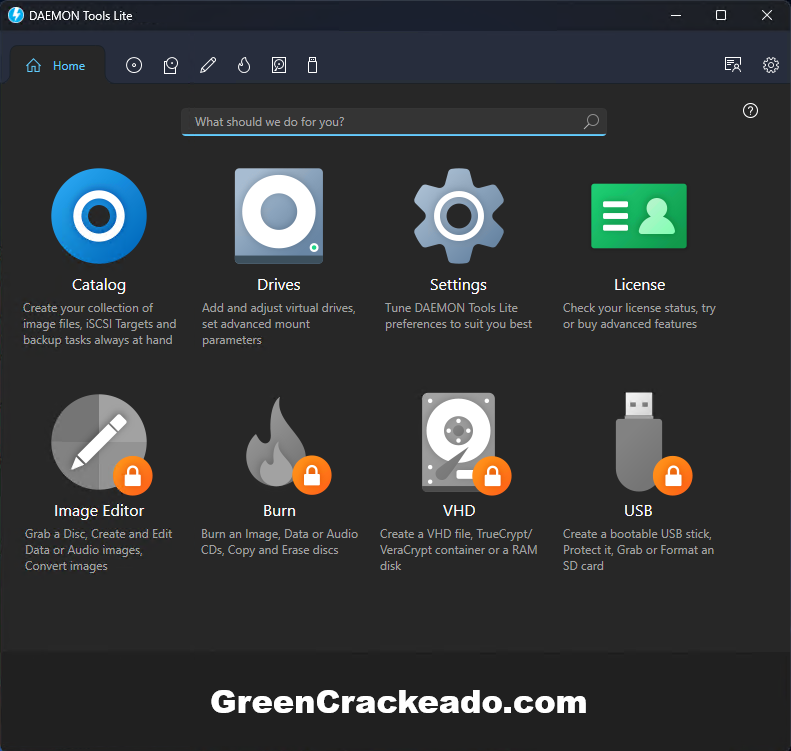Open the large Settings gear tile icon
This screenshot has height=751, width=791.
coord(459,216)
